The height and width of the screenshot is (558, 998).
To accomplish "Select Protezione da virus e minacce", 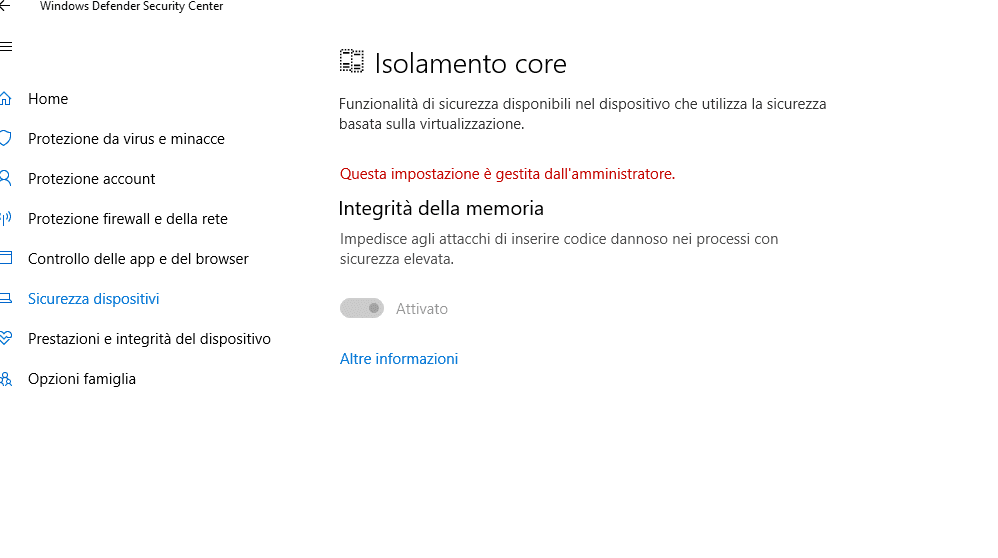I will (126, 139).
